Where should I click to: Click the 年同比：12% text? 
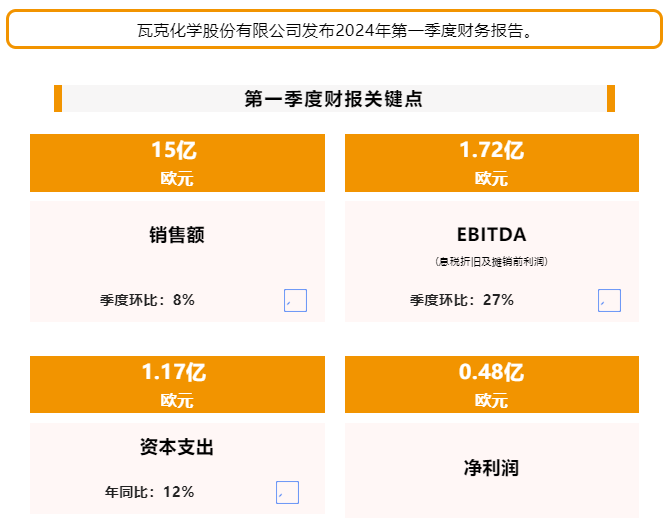click(150, 492)
